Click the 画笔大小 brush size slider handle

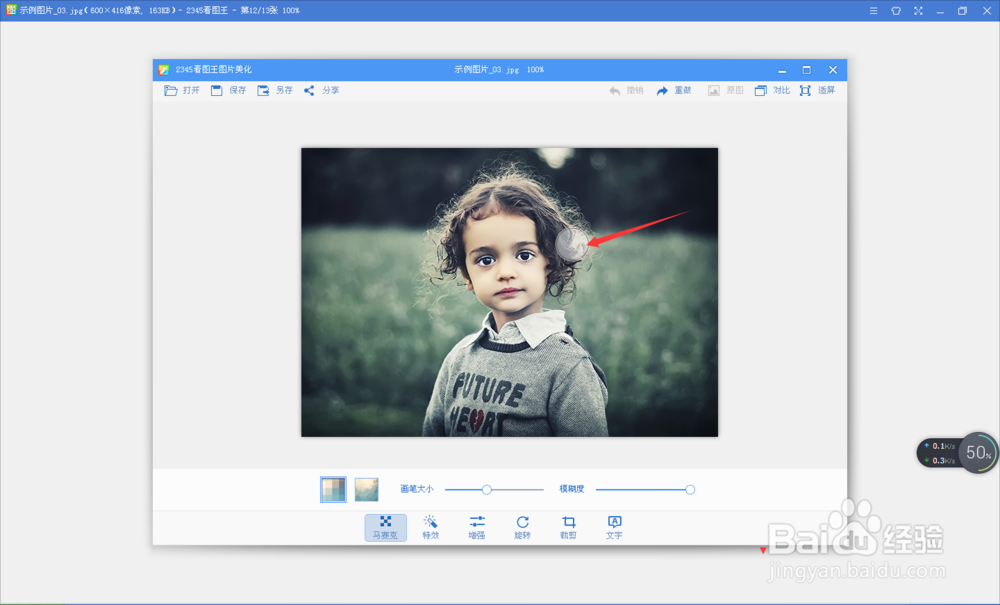[x=487, y=490]
